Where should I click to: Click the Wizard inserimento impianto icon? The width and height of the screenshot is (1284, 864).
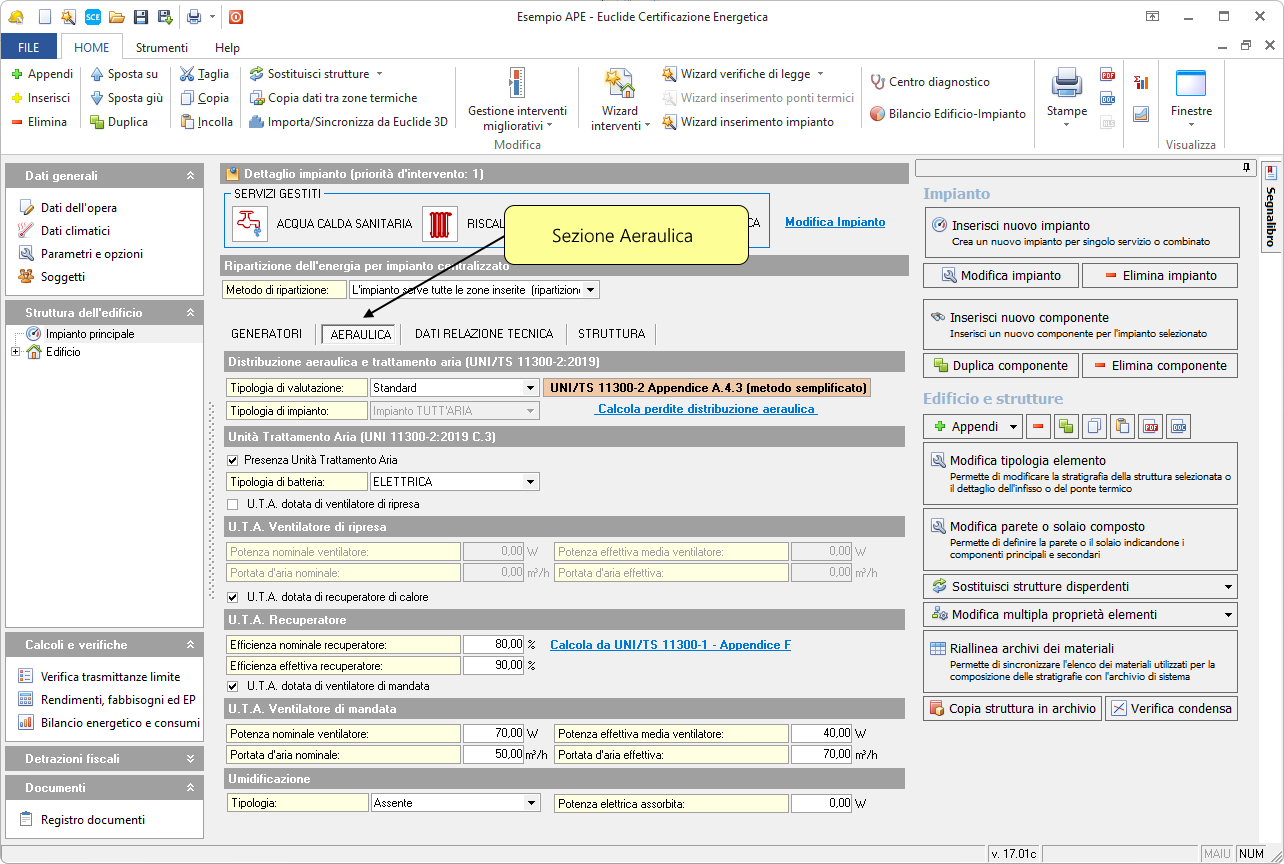[669, 122]
